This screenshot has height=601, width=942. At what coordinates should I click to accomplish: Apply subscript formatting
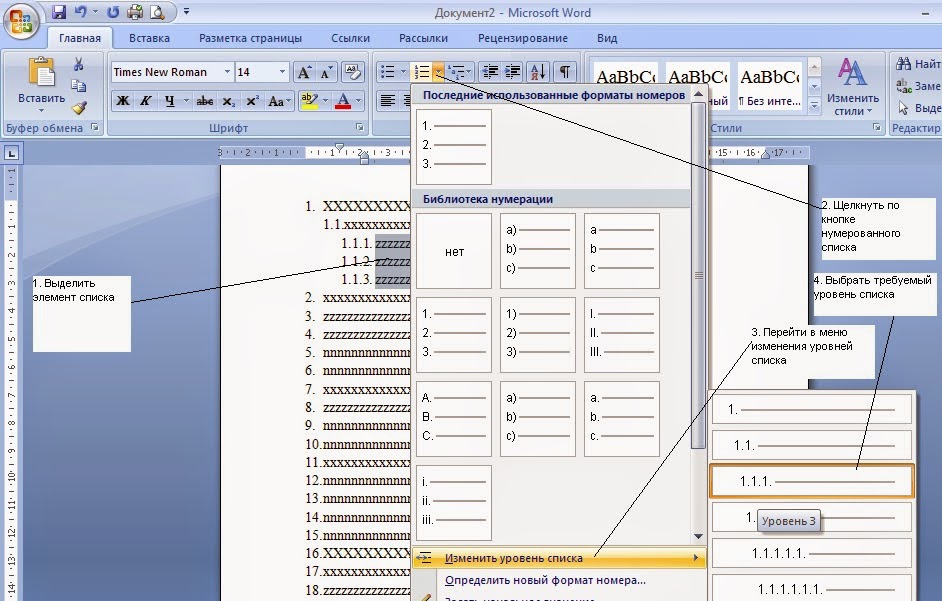(x=228, y=101)
